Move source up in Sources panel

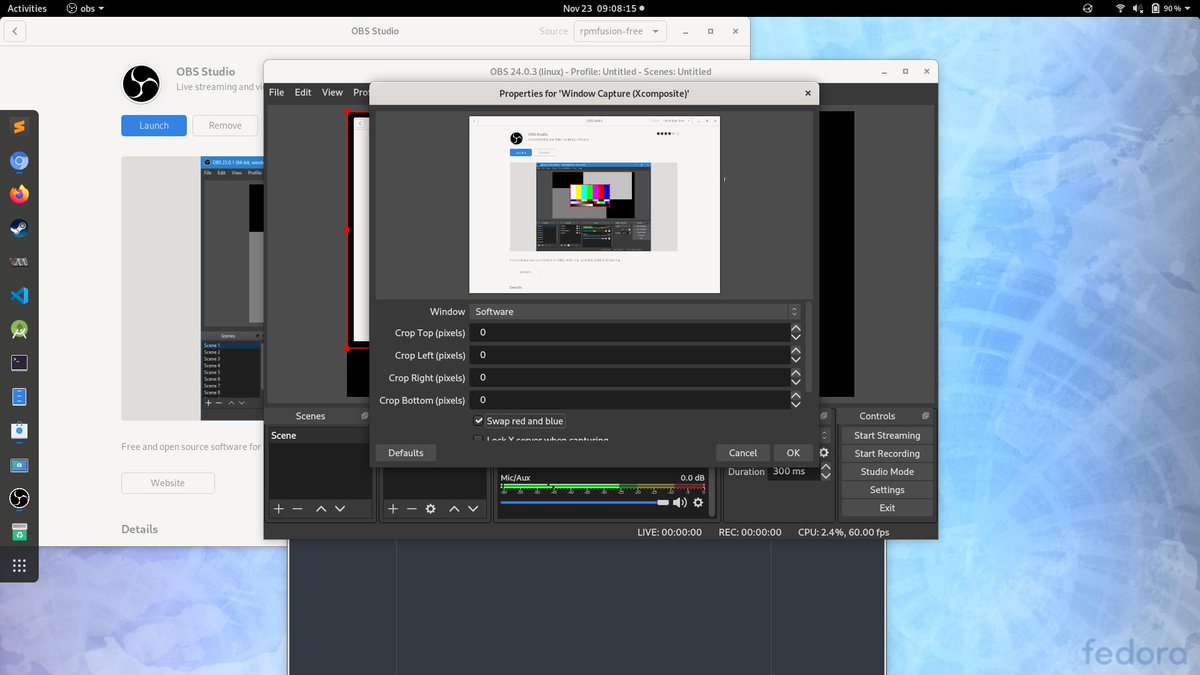[x=454, y=509]
